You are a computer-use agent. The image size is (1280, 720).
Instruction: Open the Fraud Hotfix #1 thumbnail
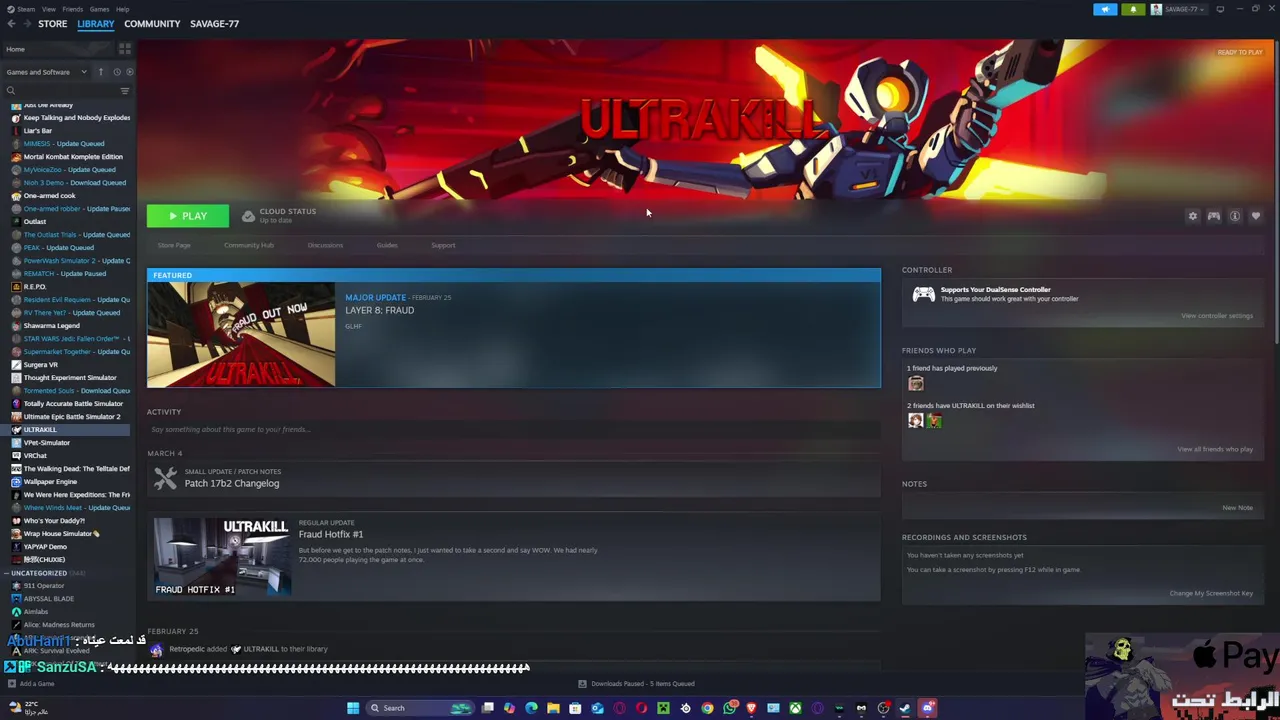222,556
